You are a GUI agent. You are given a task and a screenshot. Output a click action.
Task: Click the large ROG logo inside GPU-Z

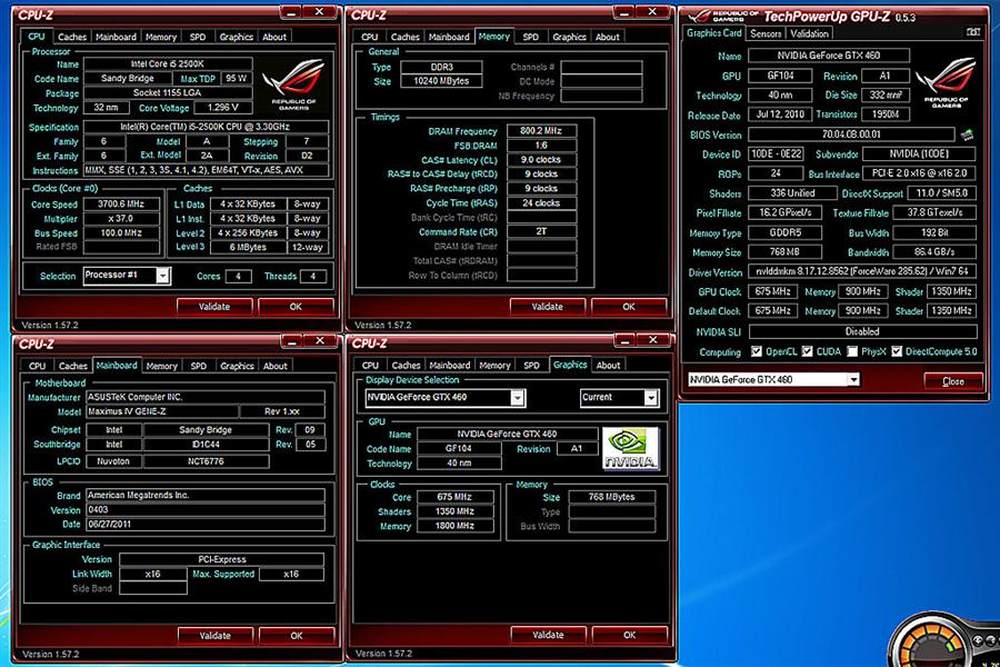tap(946, 83)
